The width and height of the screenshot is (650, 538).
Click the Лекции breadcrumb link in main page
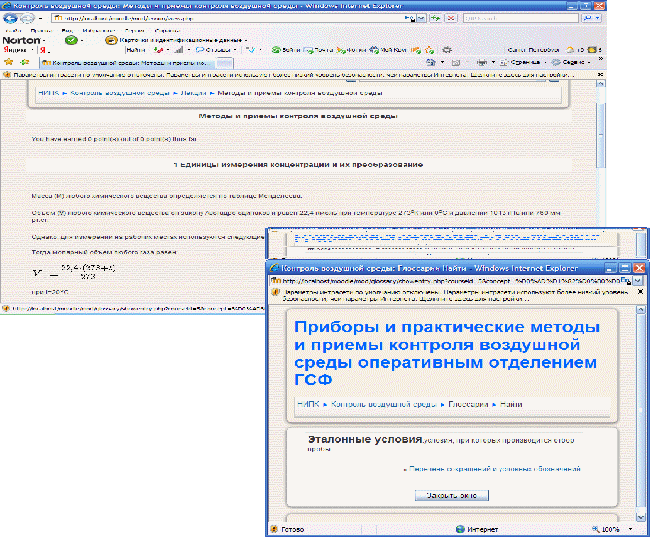click(x=194, y=93)
